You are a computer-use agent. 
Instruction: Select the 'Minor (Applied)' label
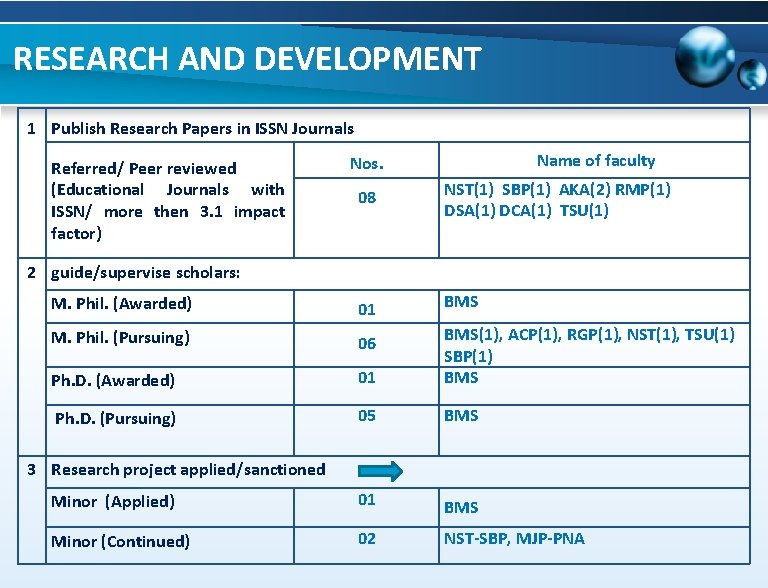tap(113, 502)
